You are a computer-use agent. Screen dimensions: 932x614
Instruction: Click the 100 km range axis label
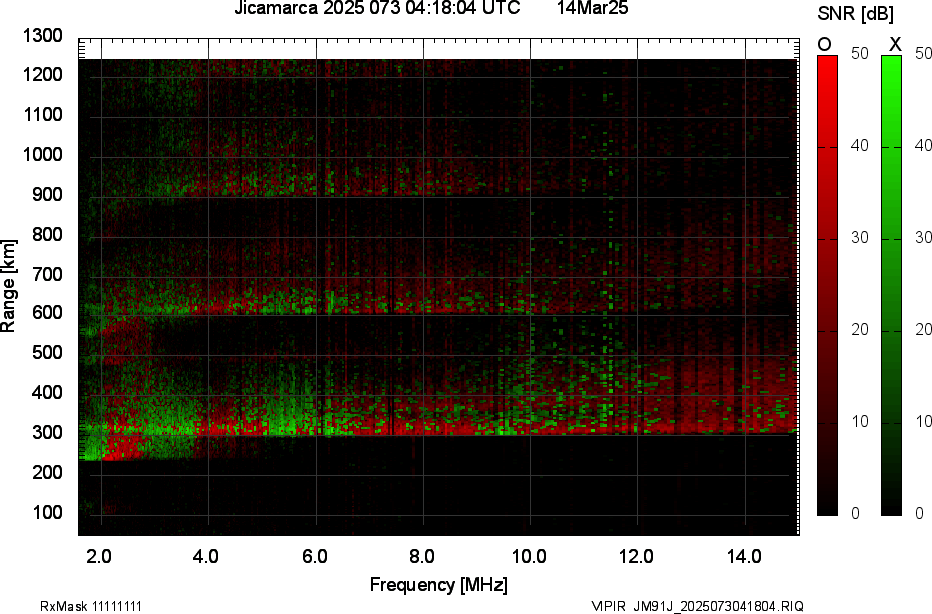pos(47,512)
